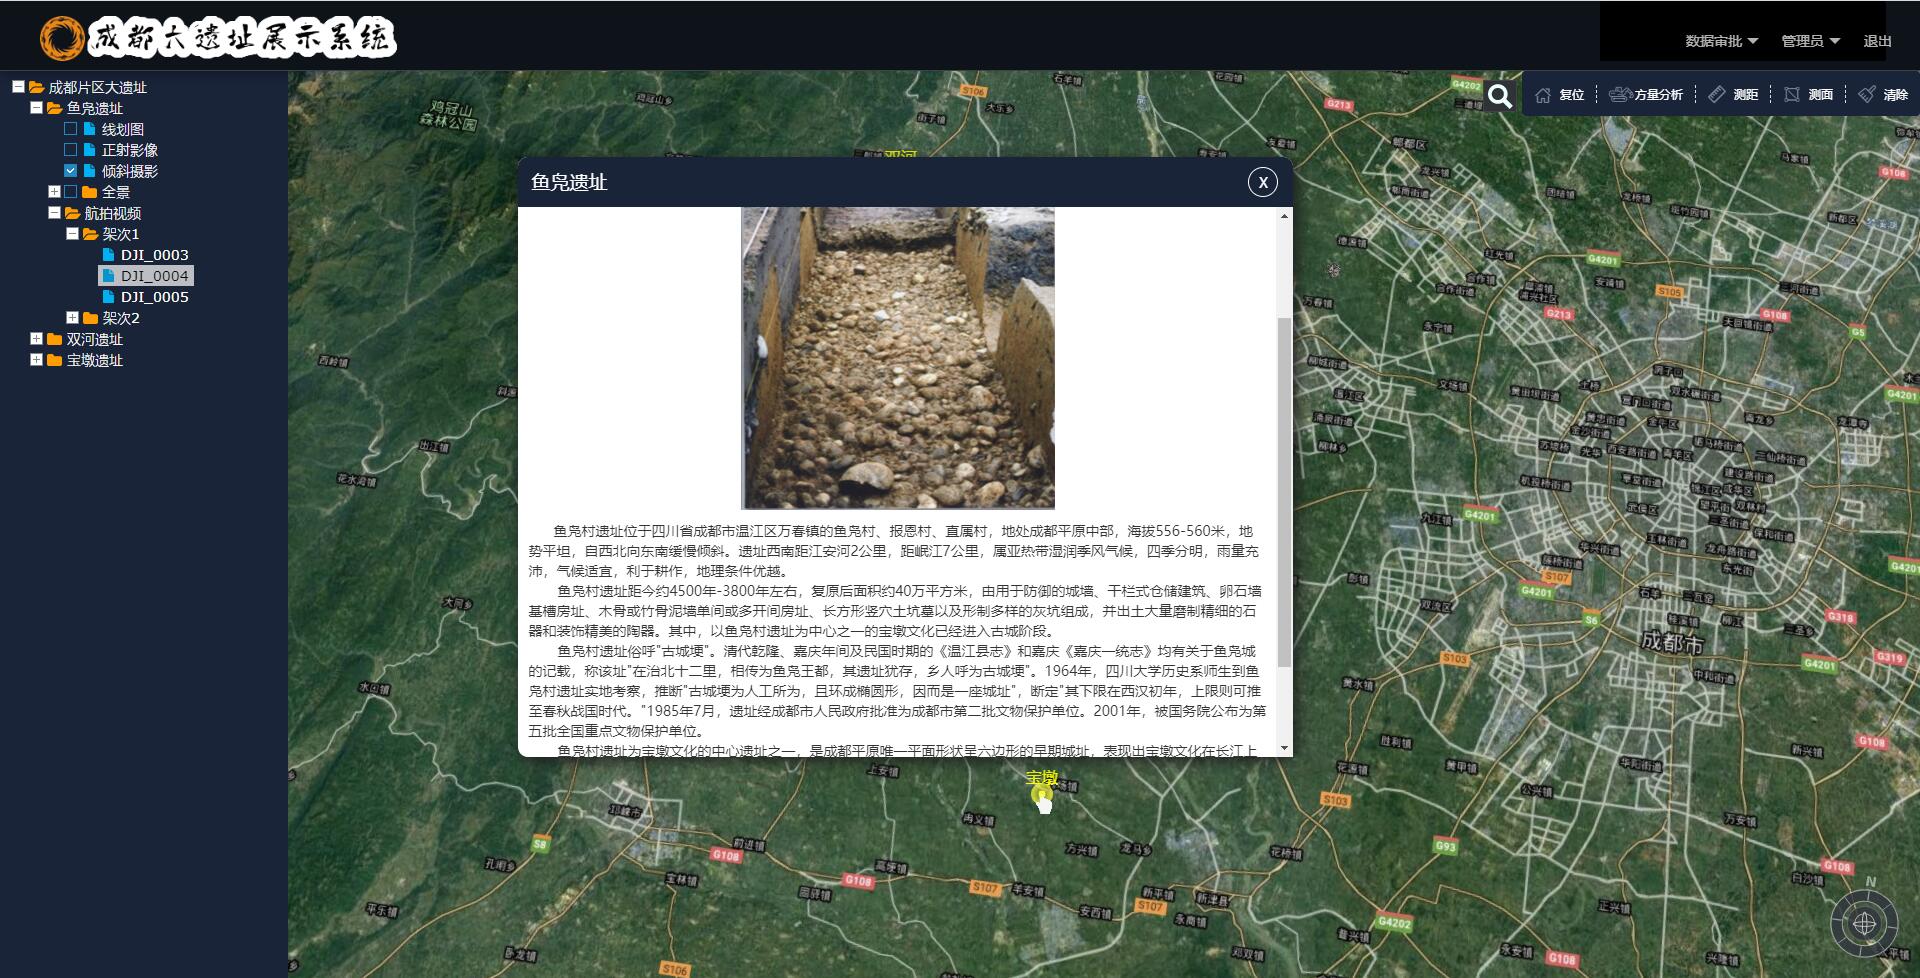Image resolution: width=1920 pixels, height=978 pixels.
Task: Click the popup vertical scrollbar thumb
Action: coord(1284,492)
